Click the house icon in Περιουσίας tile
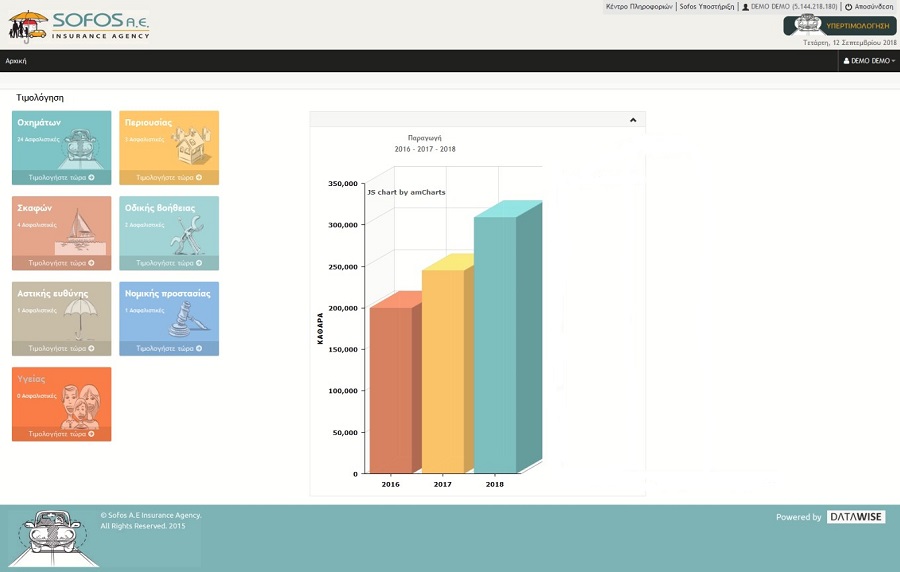This screenshot has height=572, width=900. [190, 147]
